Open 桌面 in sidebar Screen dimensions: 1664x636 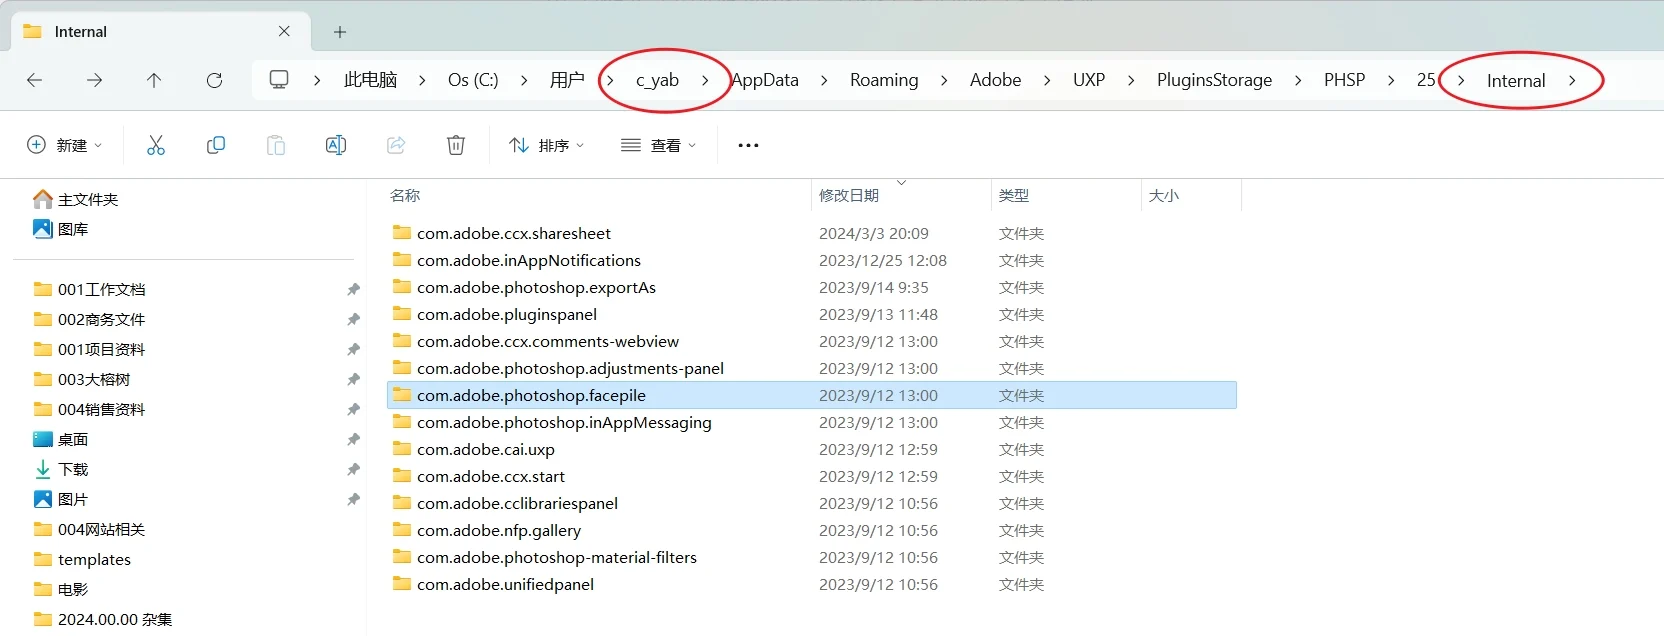(61, 439)
